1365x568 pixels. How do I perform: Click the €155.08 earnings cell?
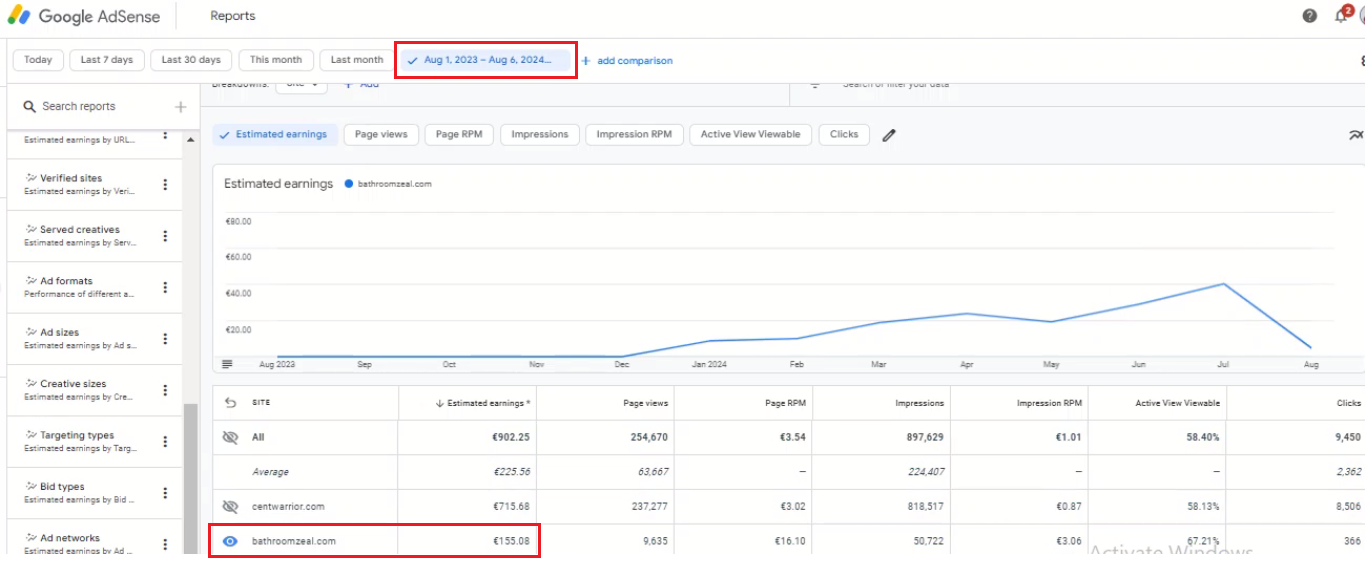click(x=511, y=541)
